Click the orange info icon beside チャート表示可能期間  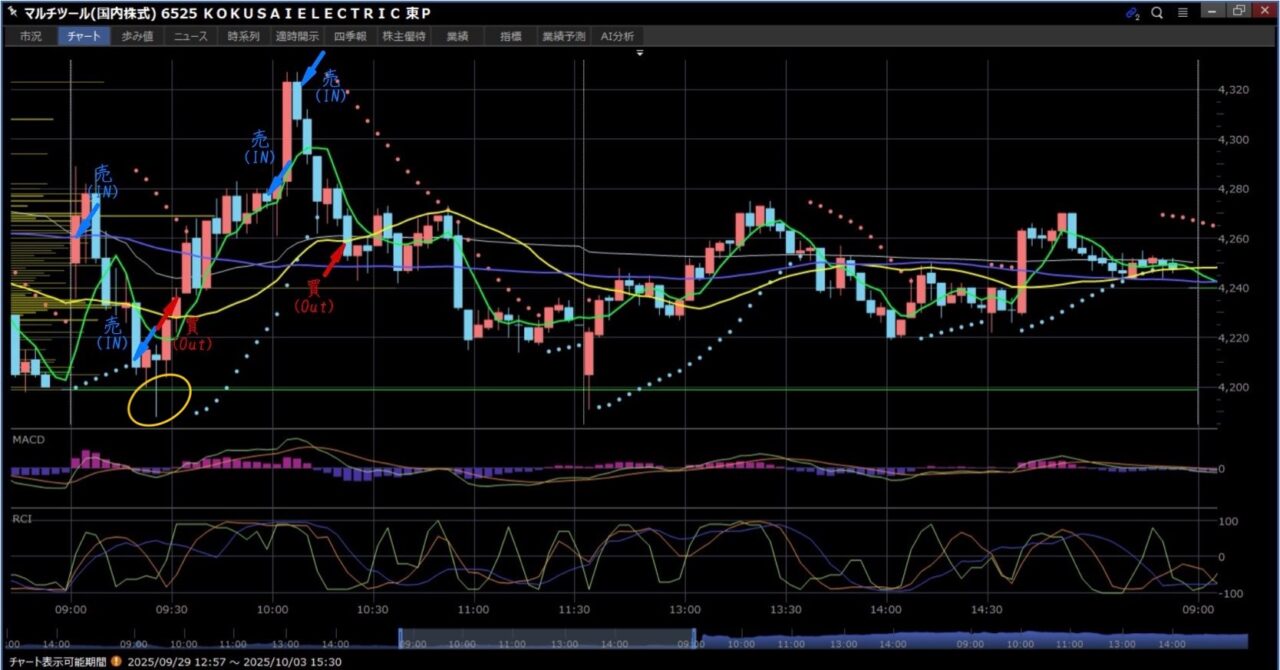[x=117, y=661]
